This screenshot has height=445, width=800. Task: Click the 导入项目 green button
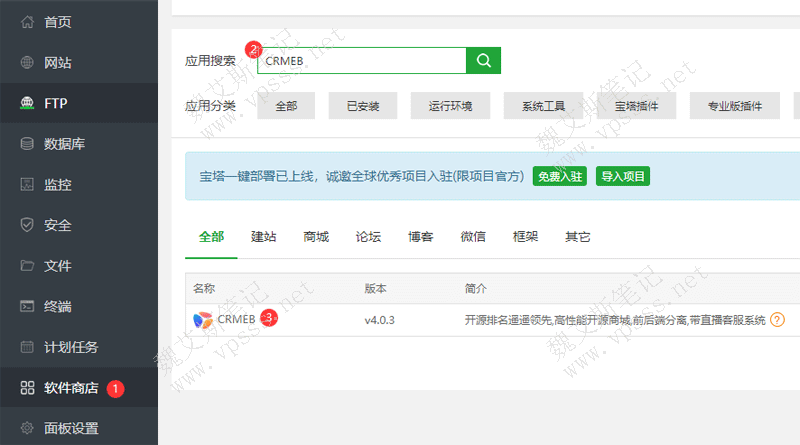(622, 176)
